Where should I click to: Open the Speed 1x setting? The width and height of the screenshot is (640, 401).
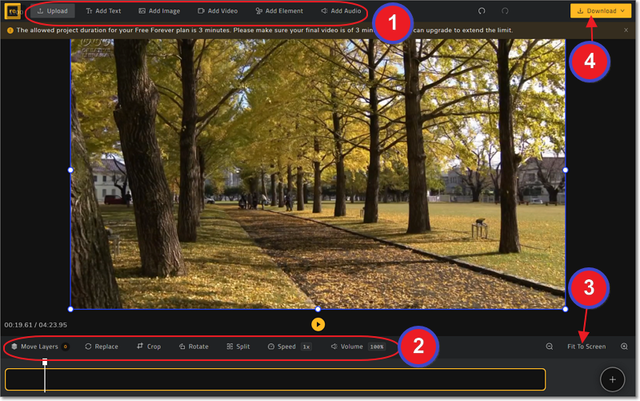click(289, 346)
